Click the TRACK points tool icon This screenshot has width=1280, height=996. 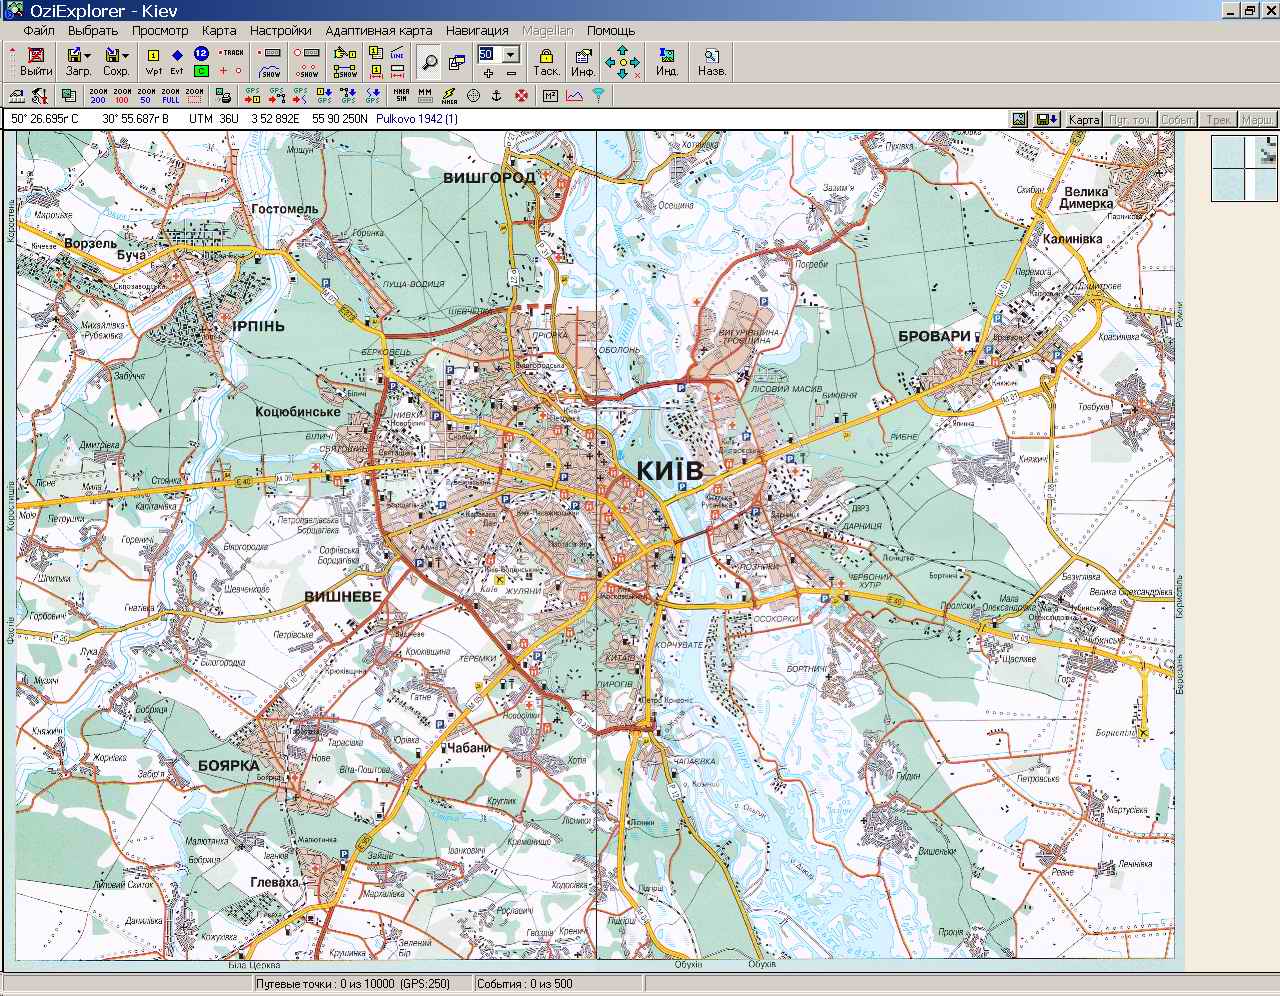coord(232,53)
